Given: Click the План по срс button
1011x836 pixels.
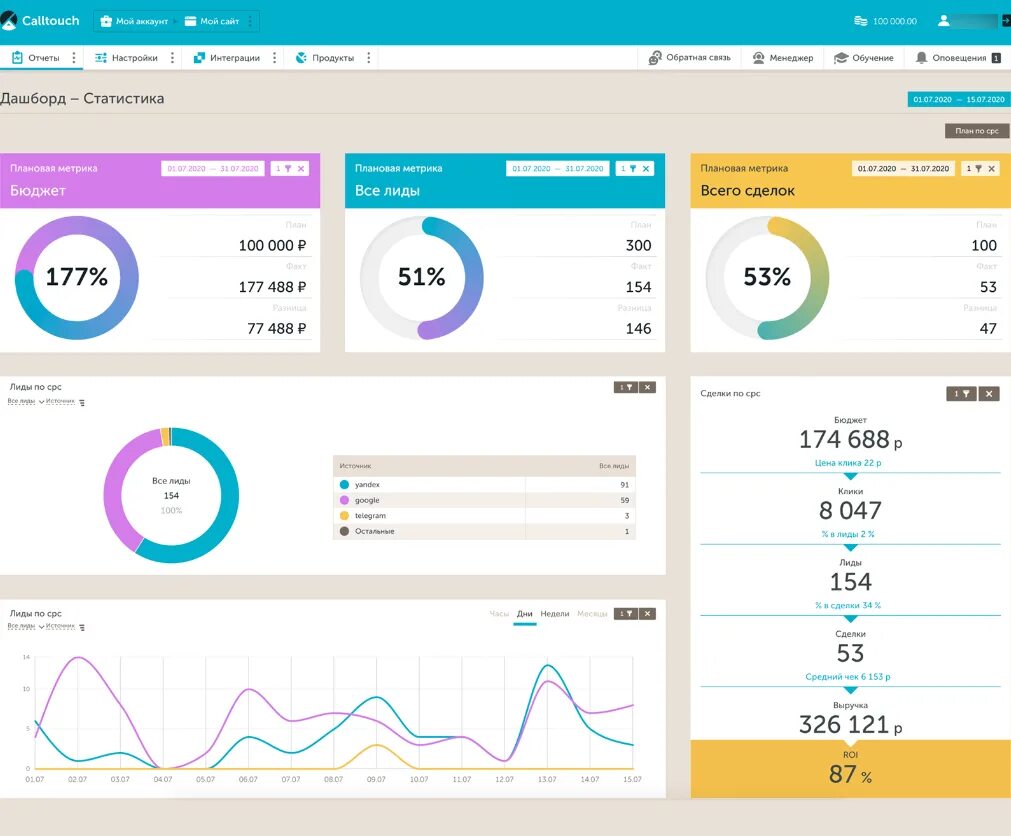Looking at the screenshot, I should (x=975, y=130).
